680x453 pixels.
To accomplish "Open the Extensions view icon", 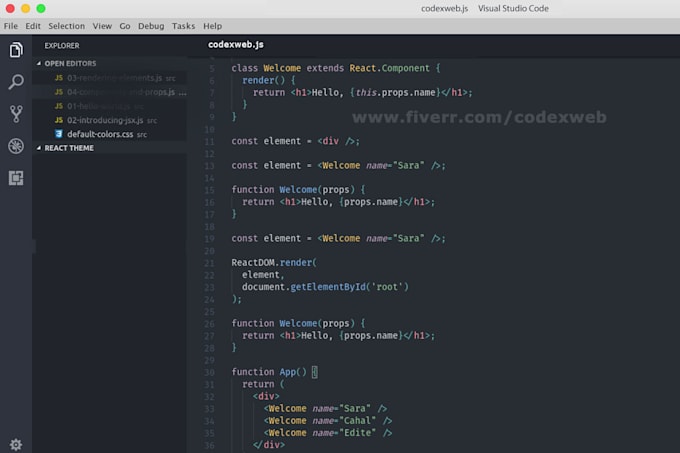I will pyautogui.click(x=16, y=178).
